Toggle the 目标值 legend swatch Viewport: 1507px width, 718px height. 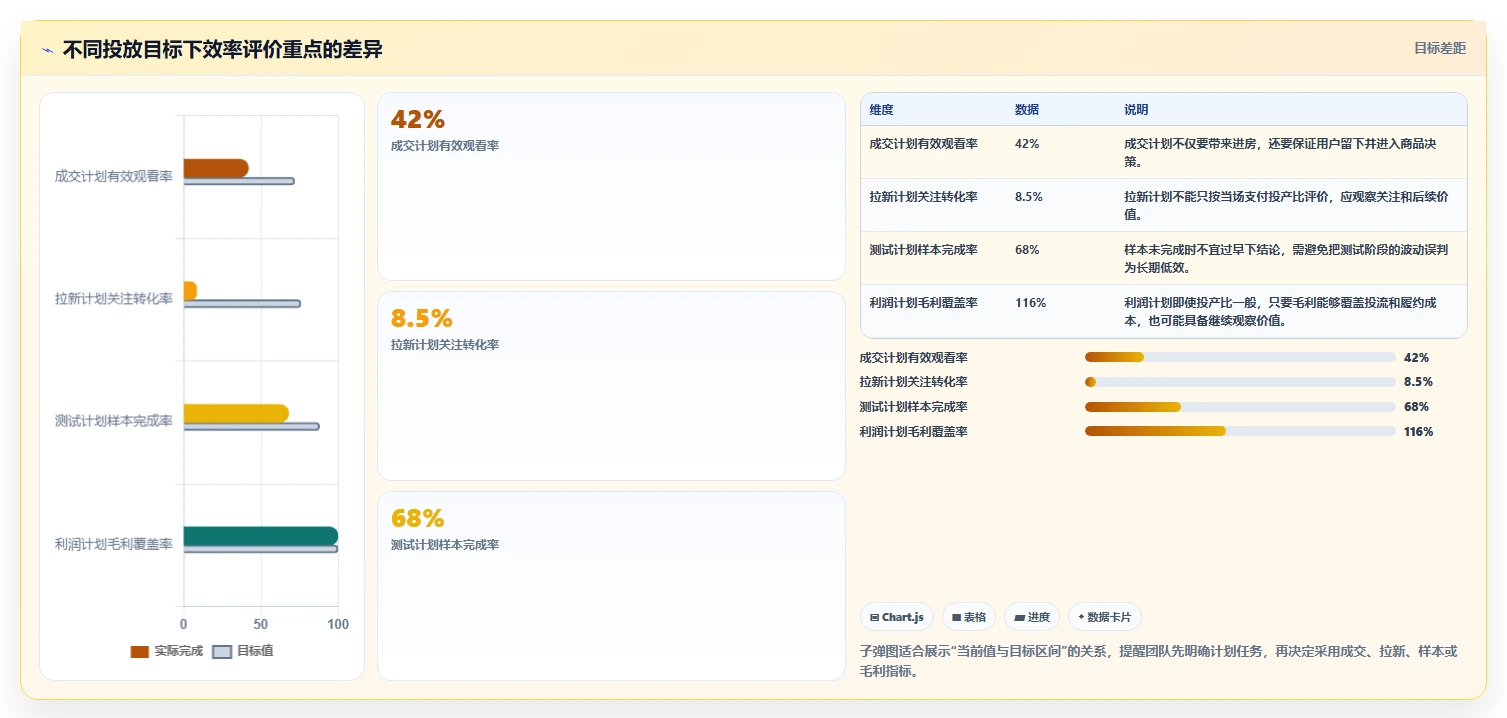pos(222,652)
